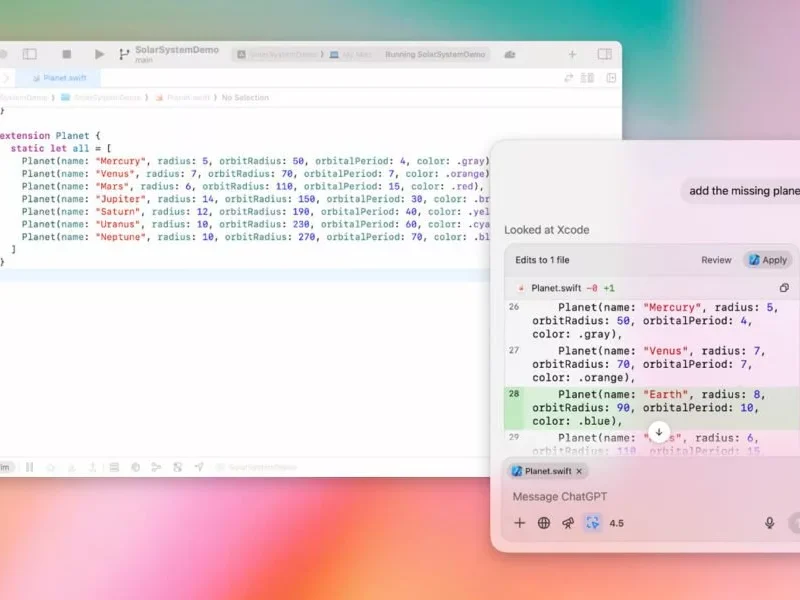Start voice dictation with microphone icon
The height and width of the screenshot is (600, 800).
[x=769, y=523]
